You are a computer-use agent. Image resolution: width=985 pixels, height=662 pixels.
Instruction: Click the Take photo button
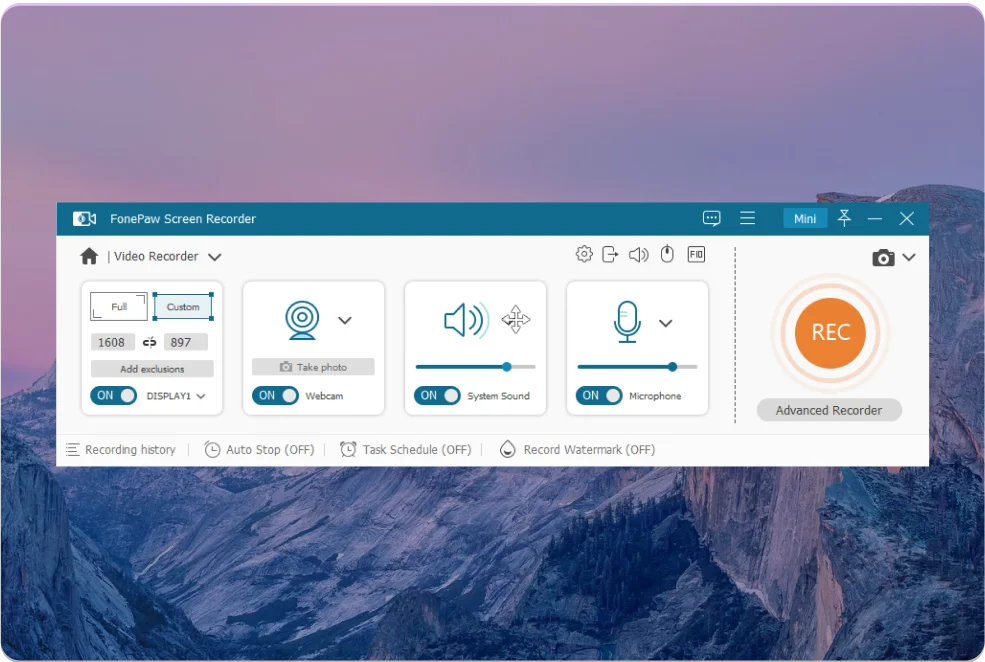point(313,367)
